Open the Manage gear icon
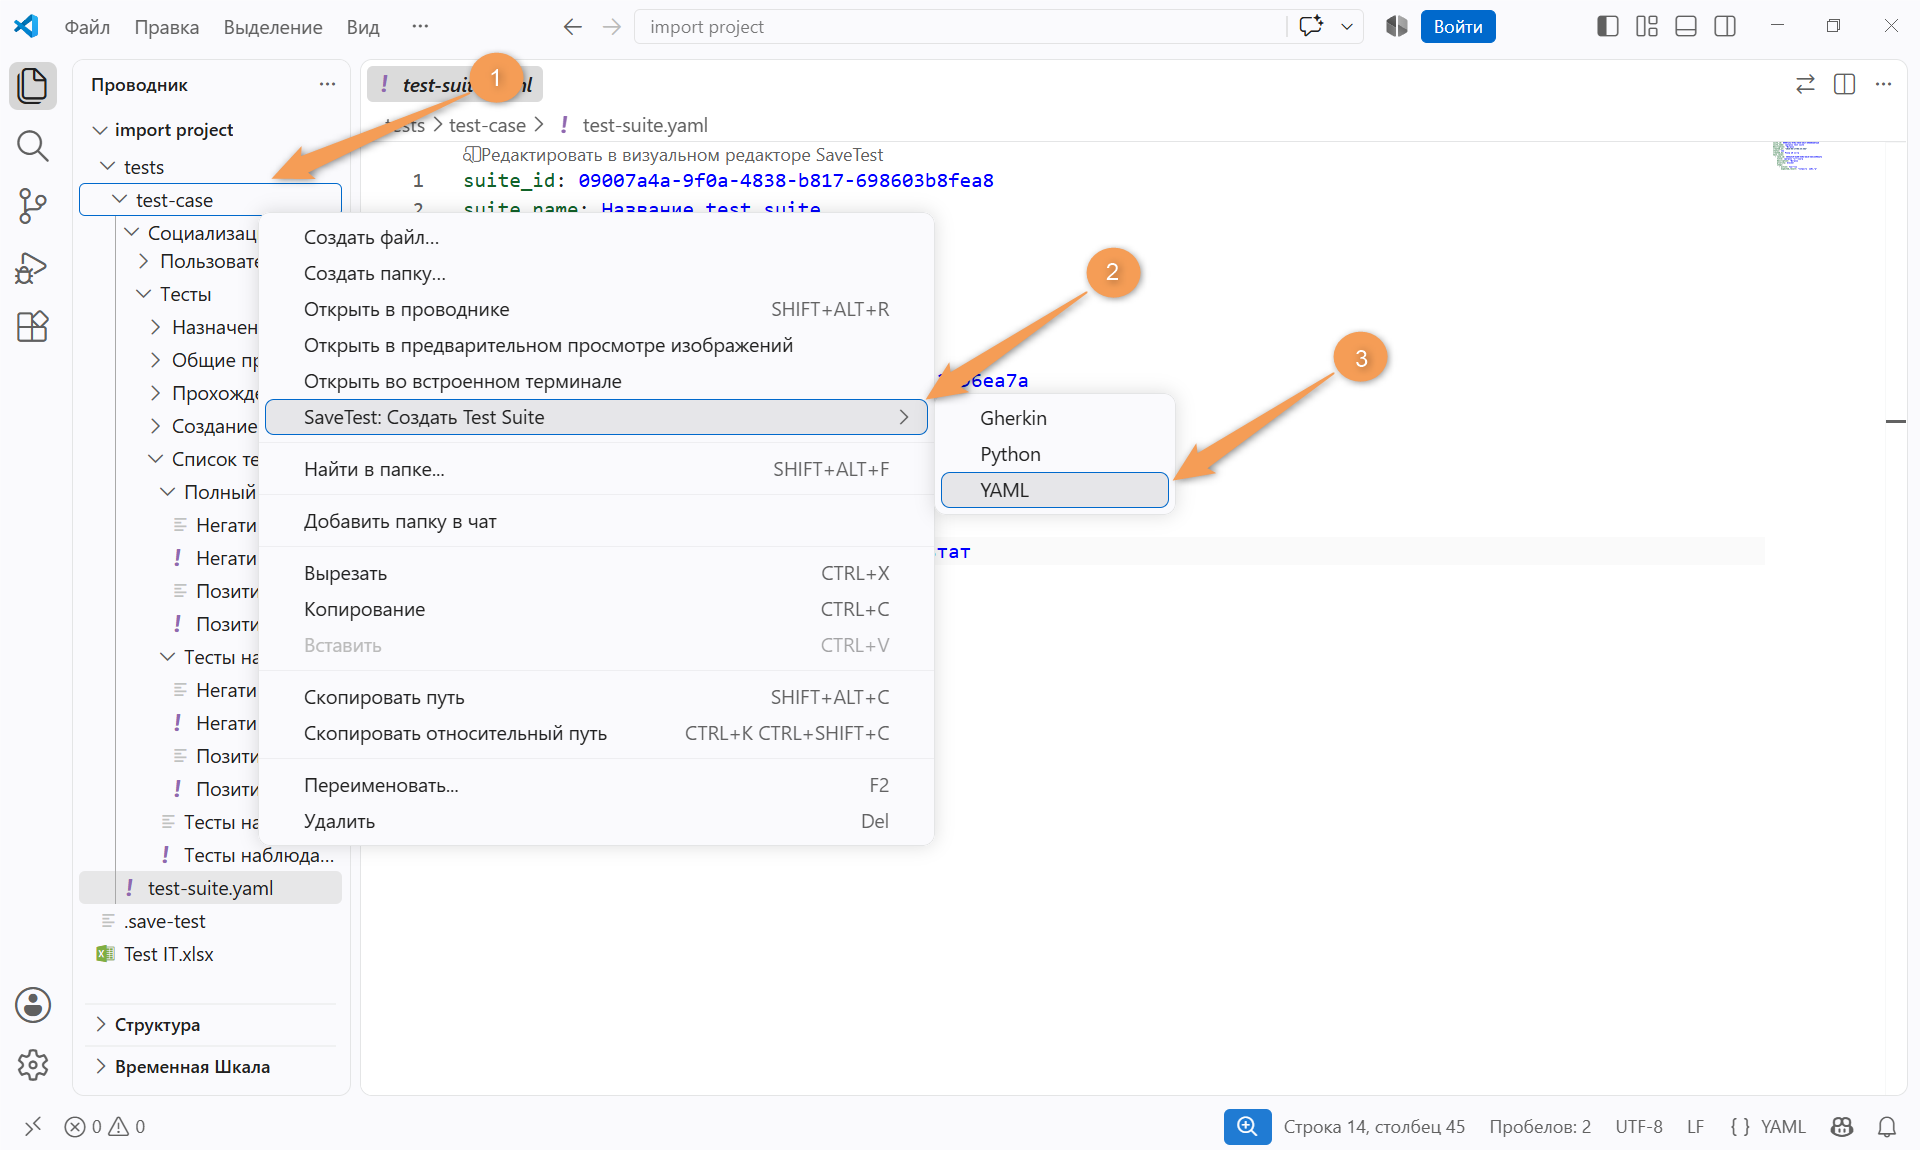1920x1150 pixels. (x=33, y=1065)
